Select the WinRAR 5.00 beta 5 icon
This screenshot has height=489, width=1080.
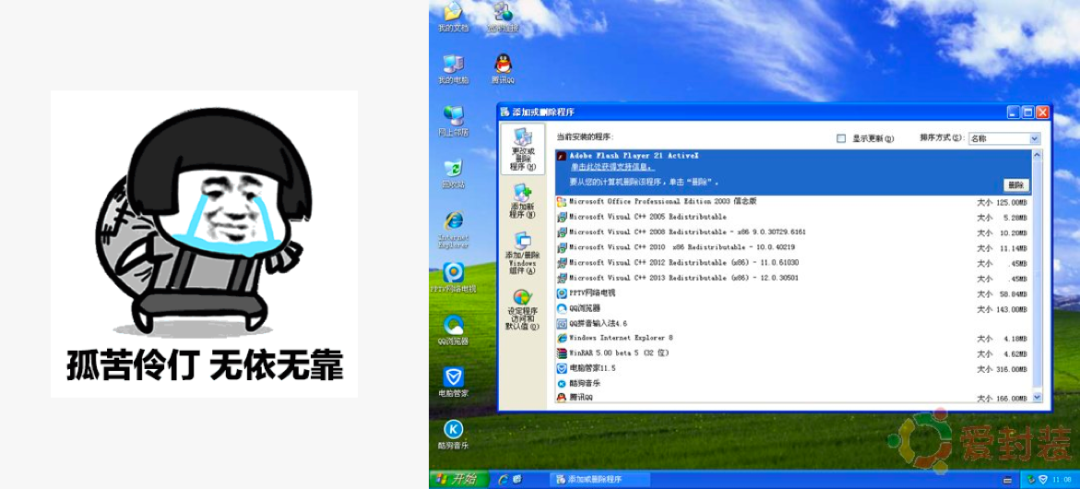click(x=561, y=353)
